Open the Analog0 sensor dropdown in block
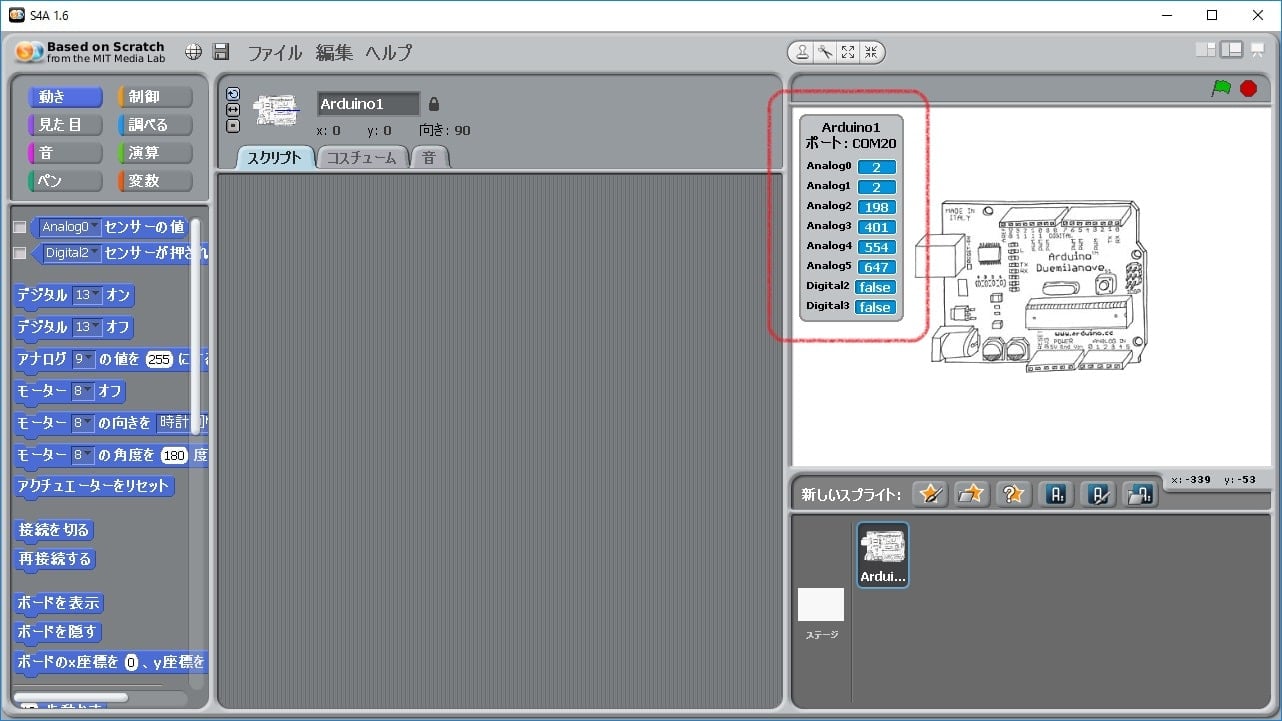The height and width of the screenshot is (721, 1282). click(x=71, y=227)
